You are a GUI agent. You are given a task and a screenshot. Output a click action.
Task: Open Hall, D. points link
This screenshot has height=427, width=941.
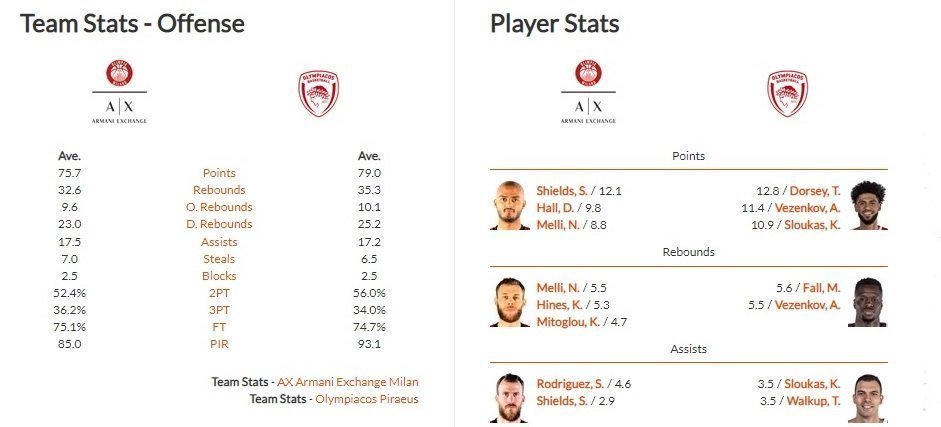555,208
